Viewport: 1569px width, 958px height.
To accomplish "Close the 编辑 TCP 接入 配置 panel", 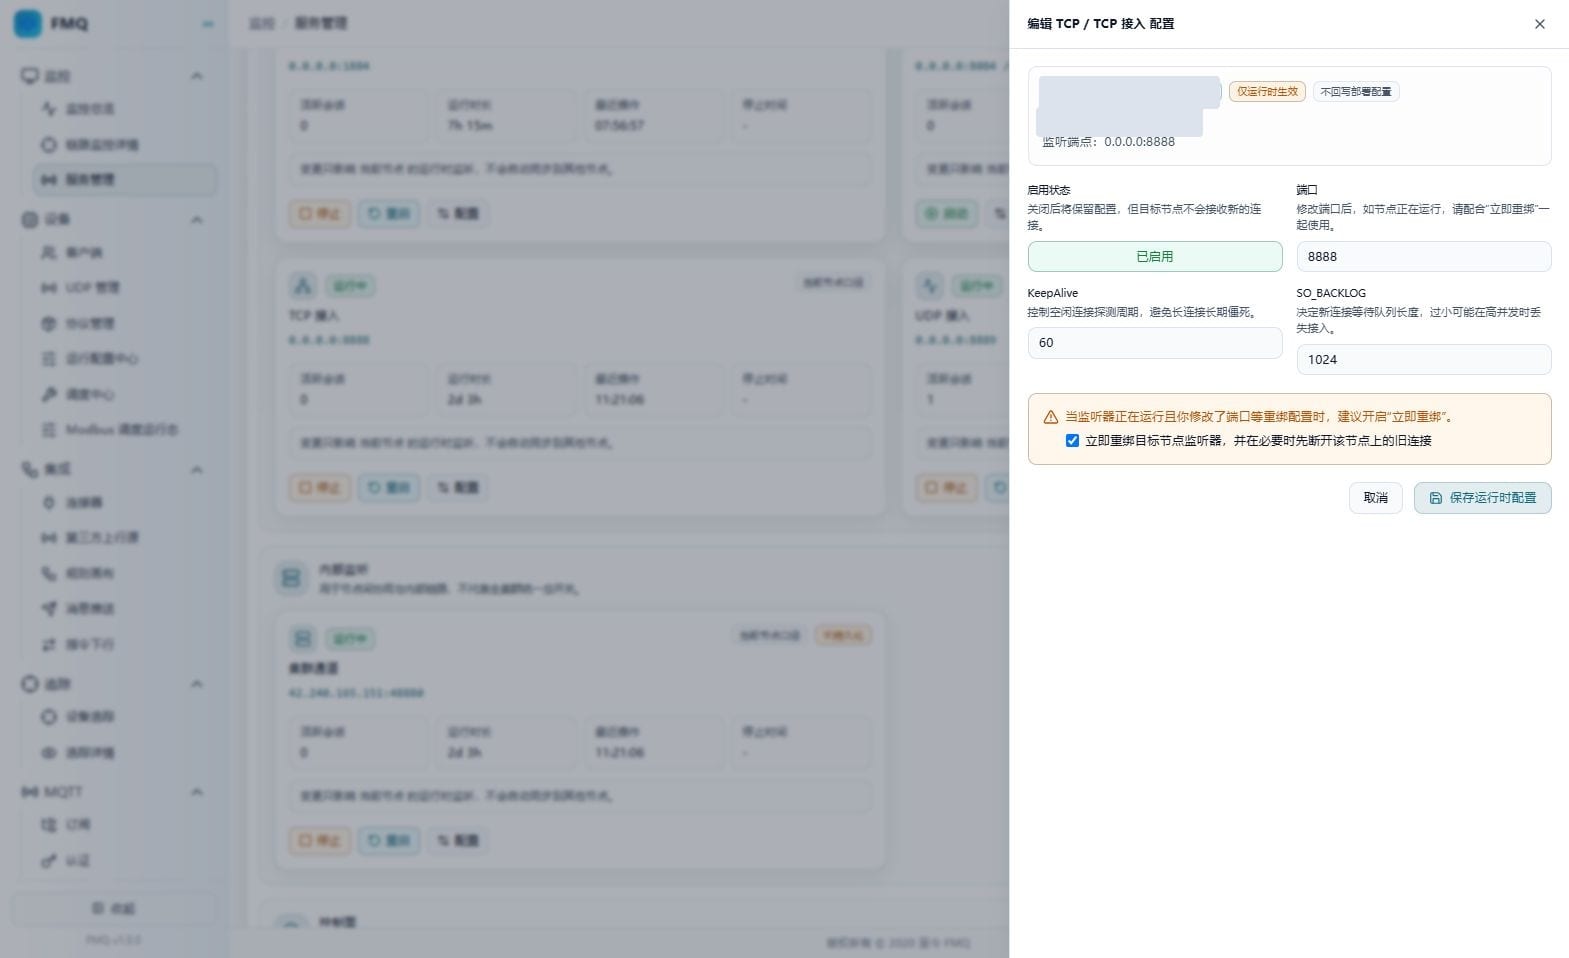I will (x=1539, y=24).
